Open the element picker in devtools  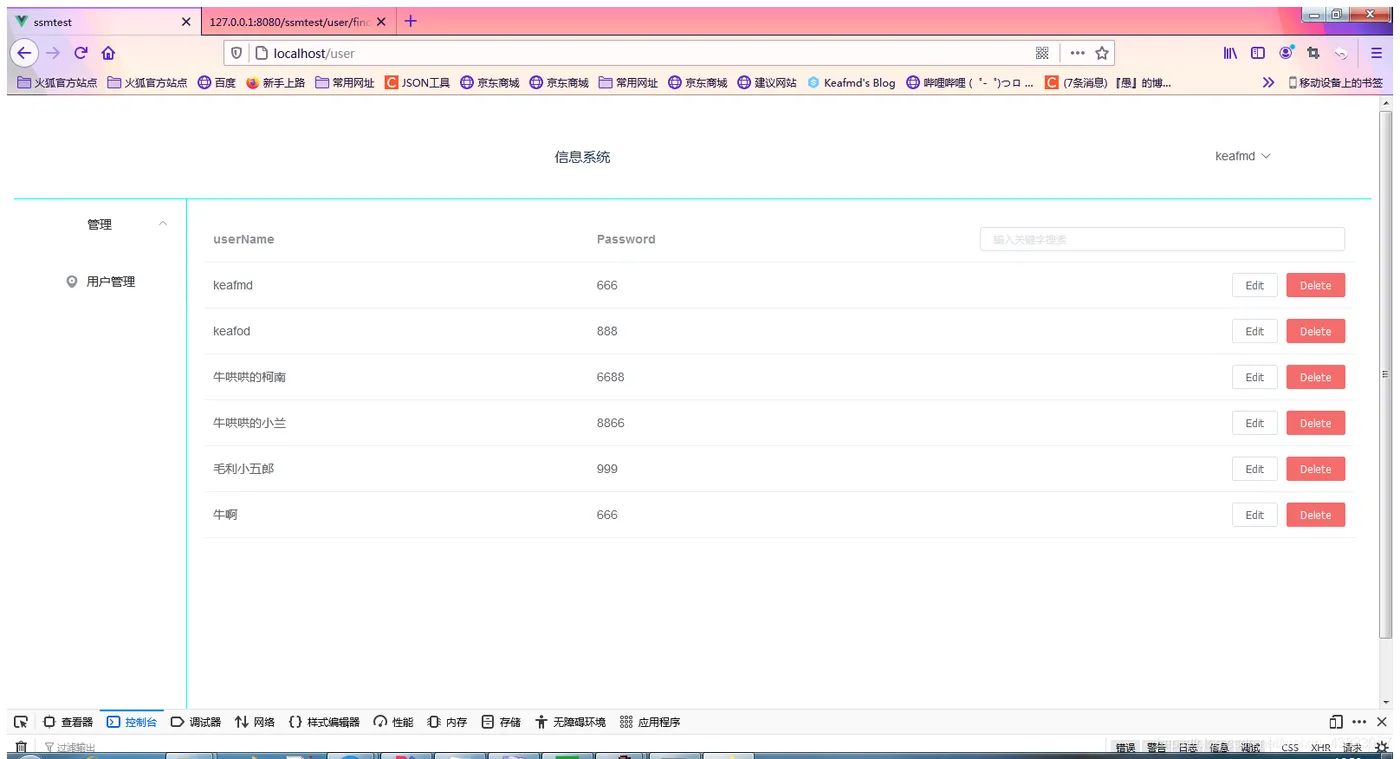(x=20, y=722)
